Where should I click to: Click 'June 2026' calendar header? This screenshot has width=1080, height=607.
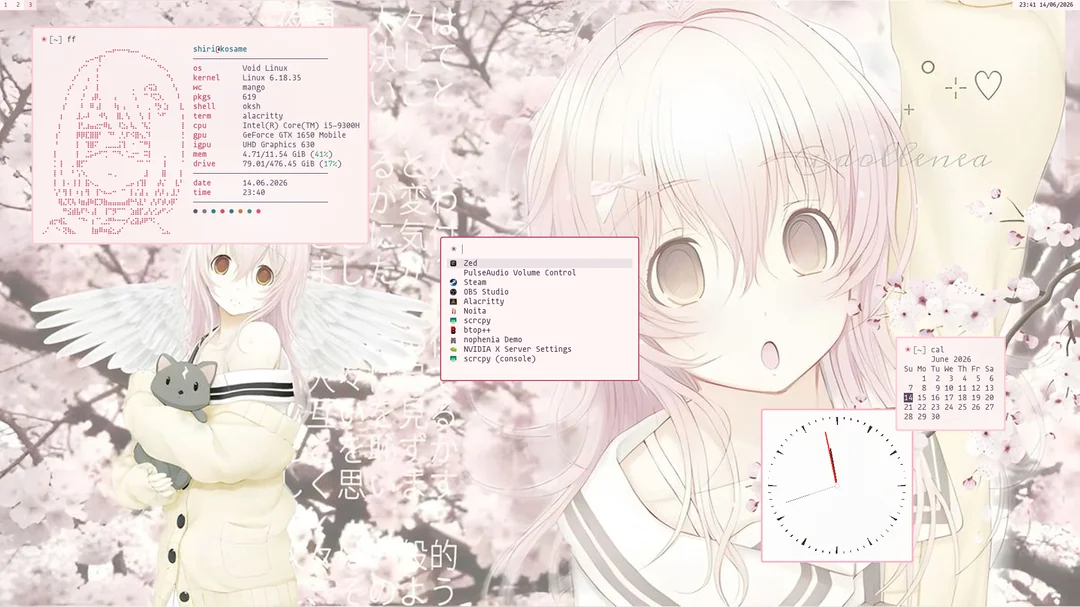pos(951,359)
